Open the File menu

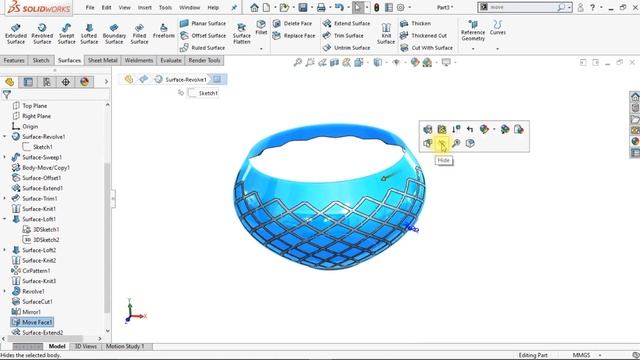(x=90, y=7)
